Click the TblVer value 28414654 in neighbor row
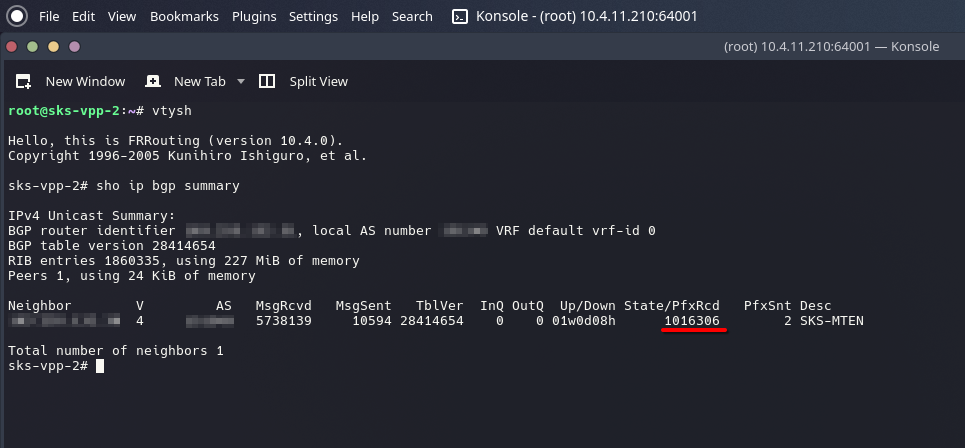The image size is (965, 448). coord(431,321)
